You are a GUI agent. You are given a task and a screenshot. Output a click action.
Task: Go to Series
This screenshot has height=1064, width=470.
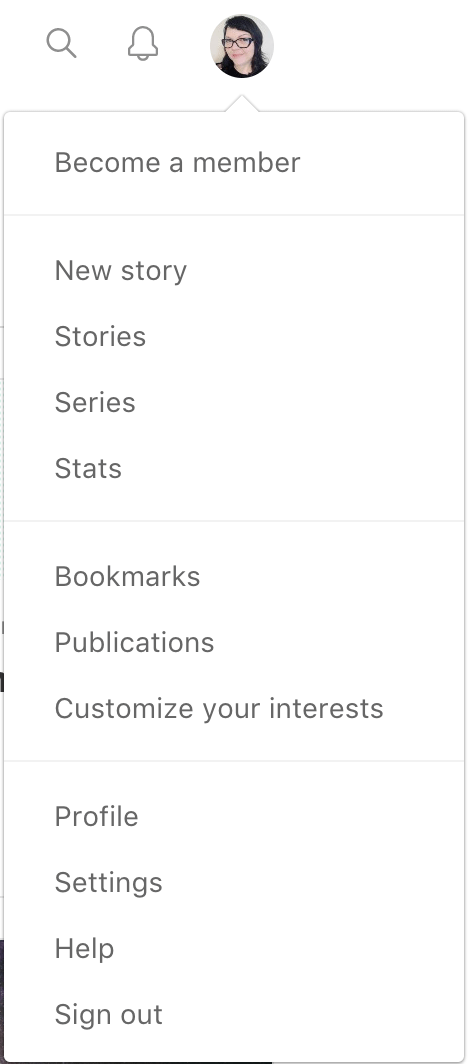(x=95, y=402)
